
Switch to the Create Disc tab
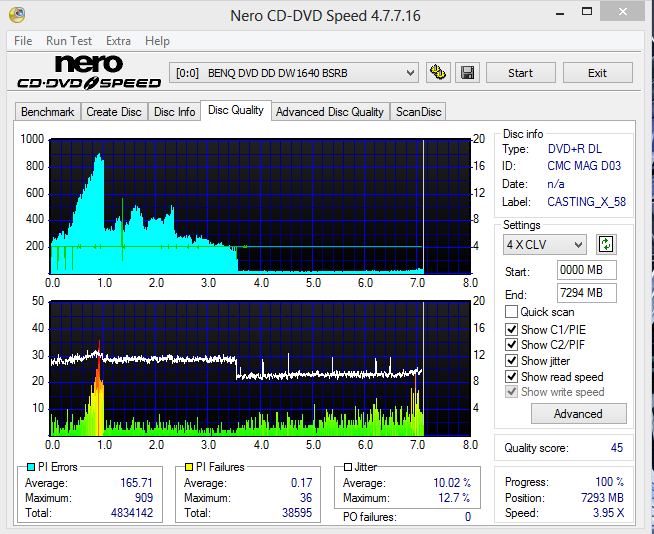pyautogui.click(x=114, y=112)
